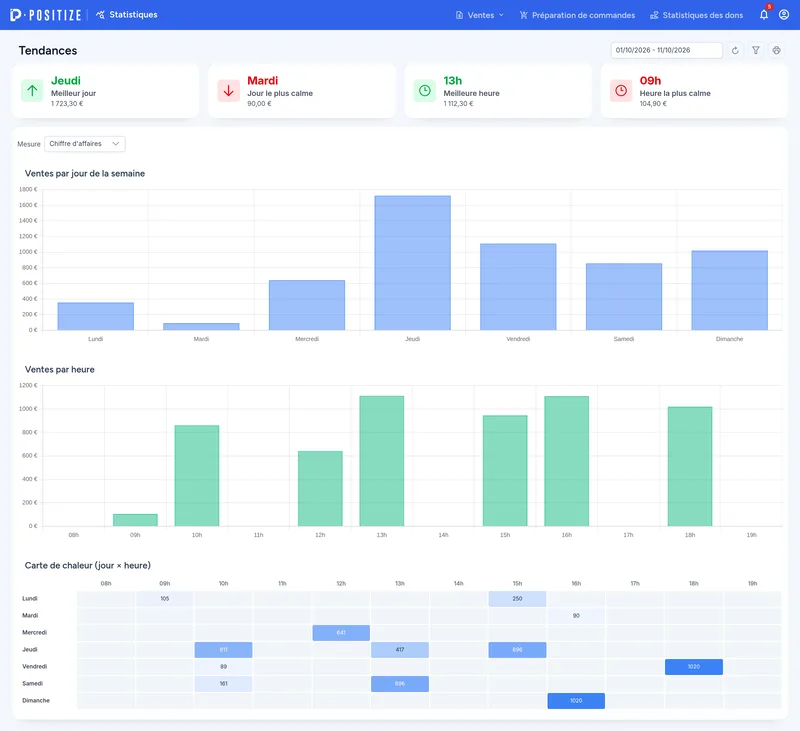Click heatmap cell 105 for Lundi
Viewport: 800px width, 731px height.
(165, 599)
